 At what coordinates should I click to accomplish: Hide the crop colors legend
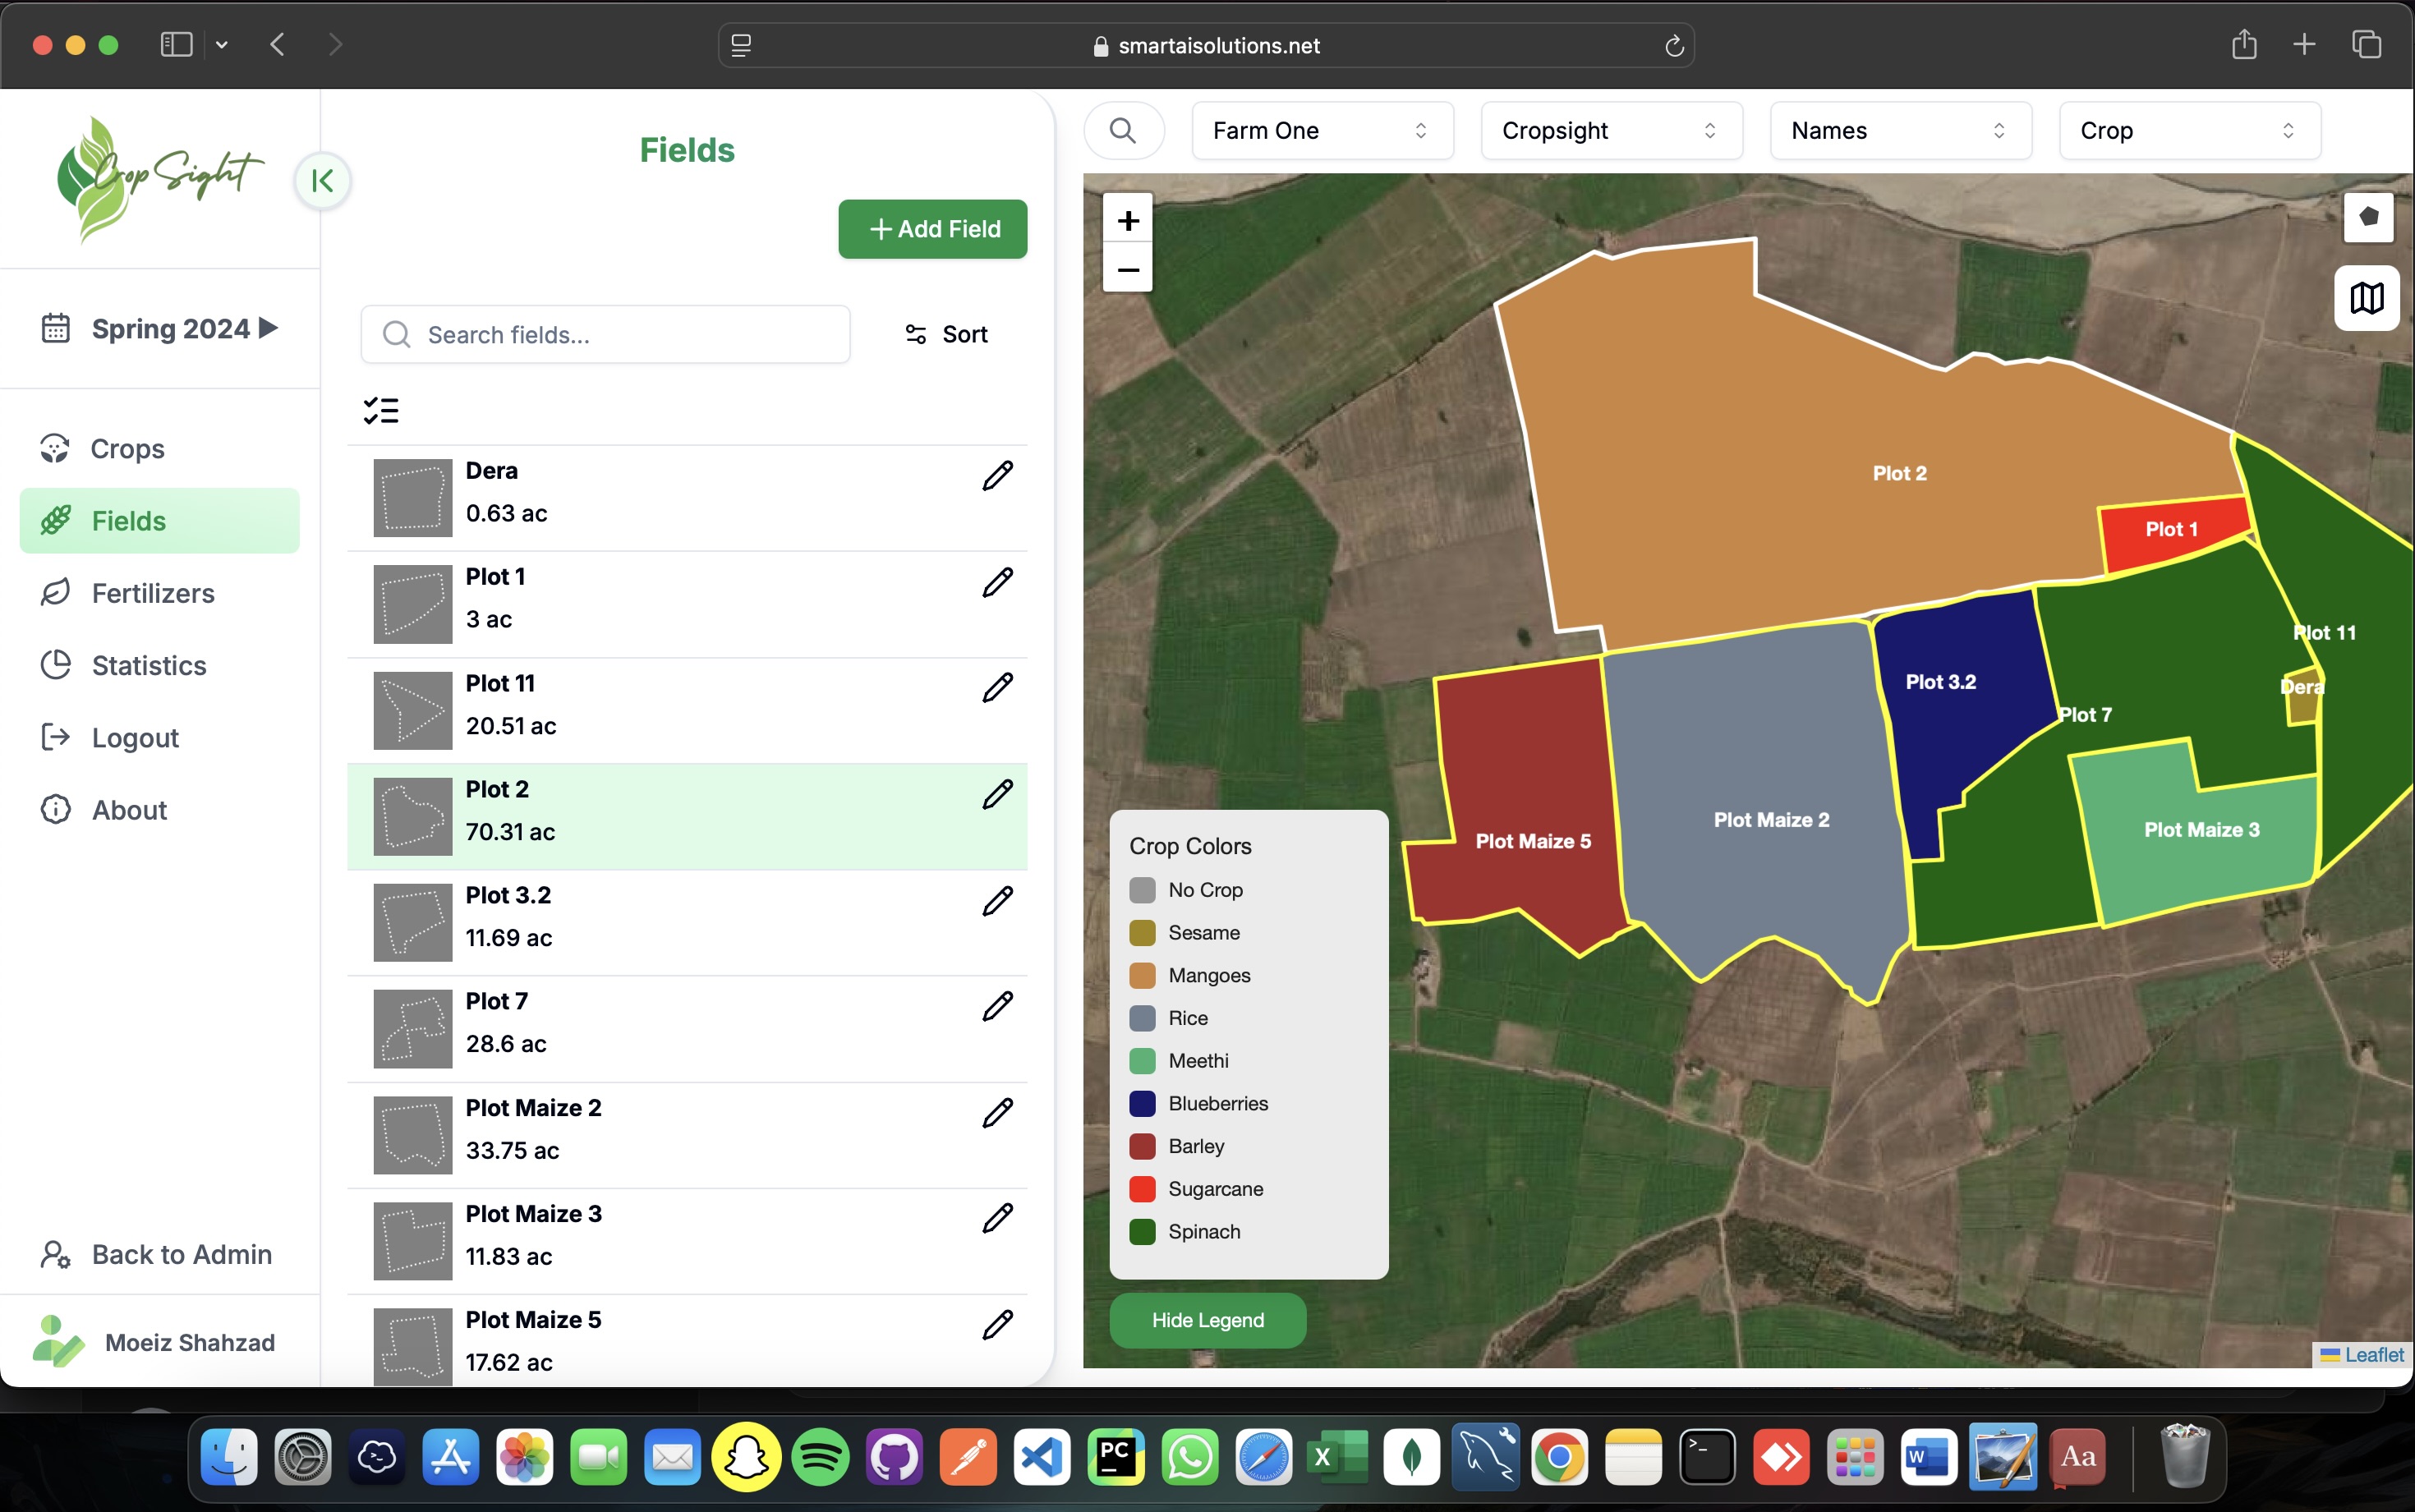pyautogui.click(x=1206, y=1320)
